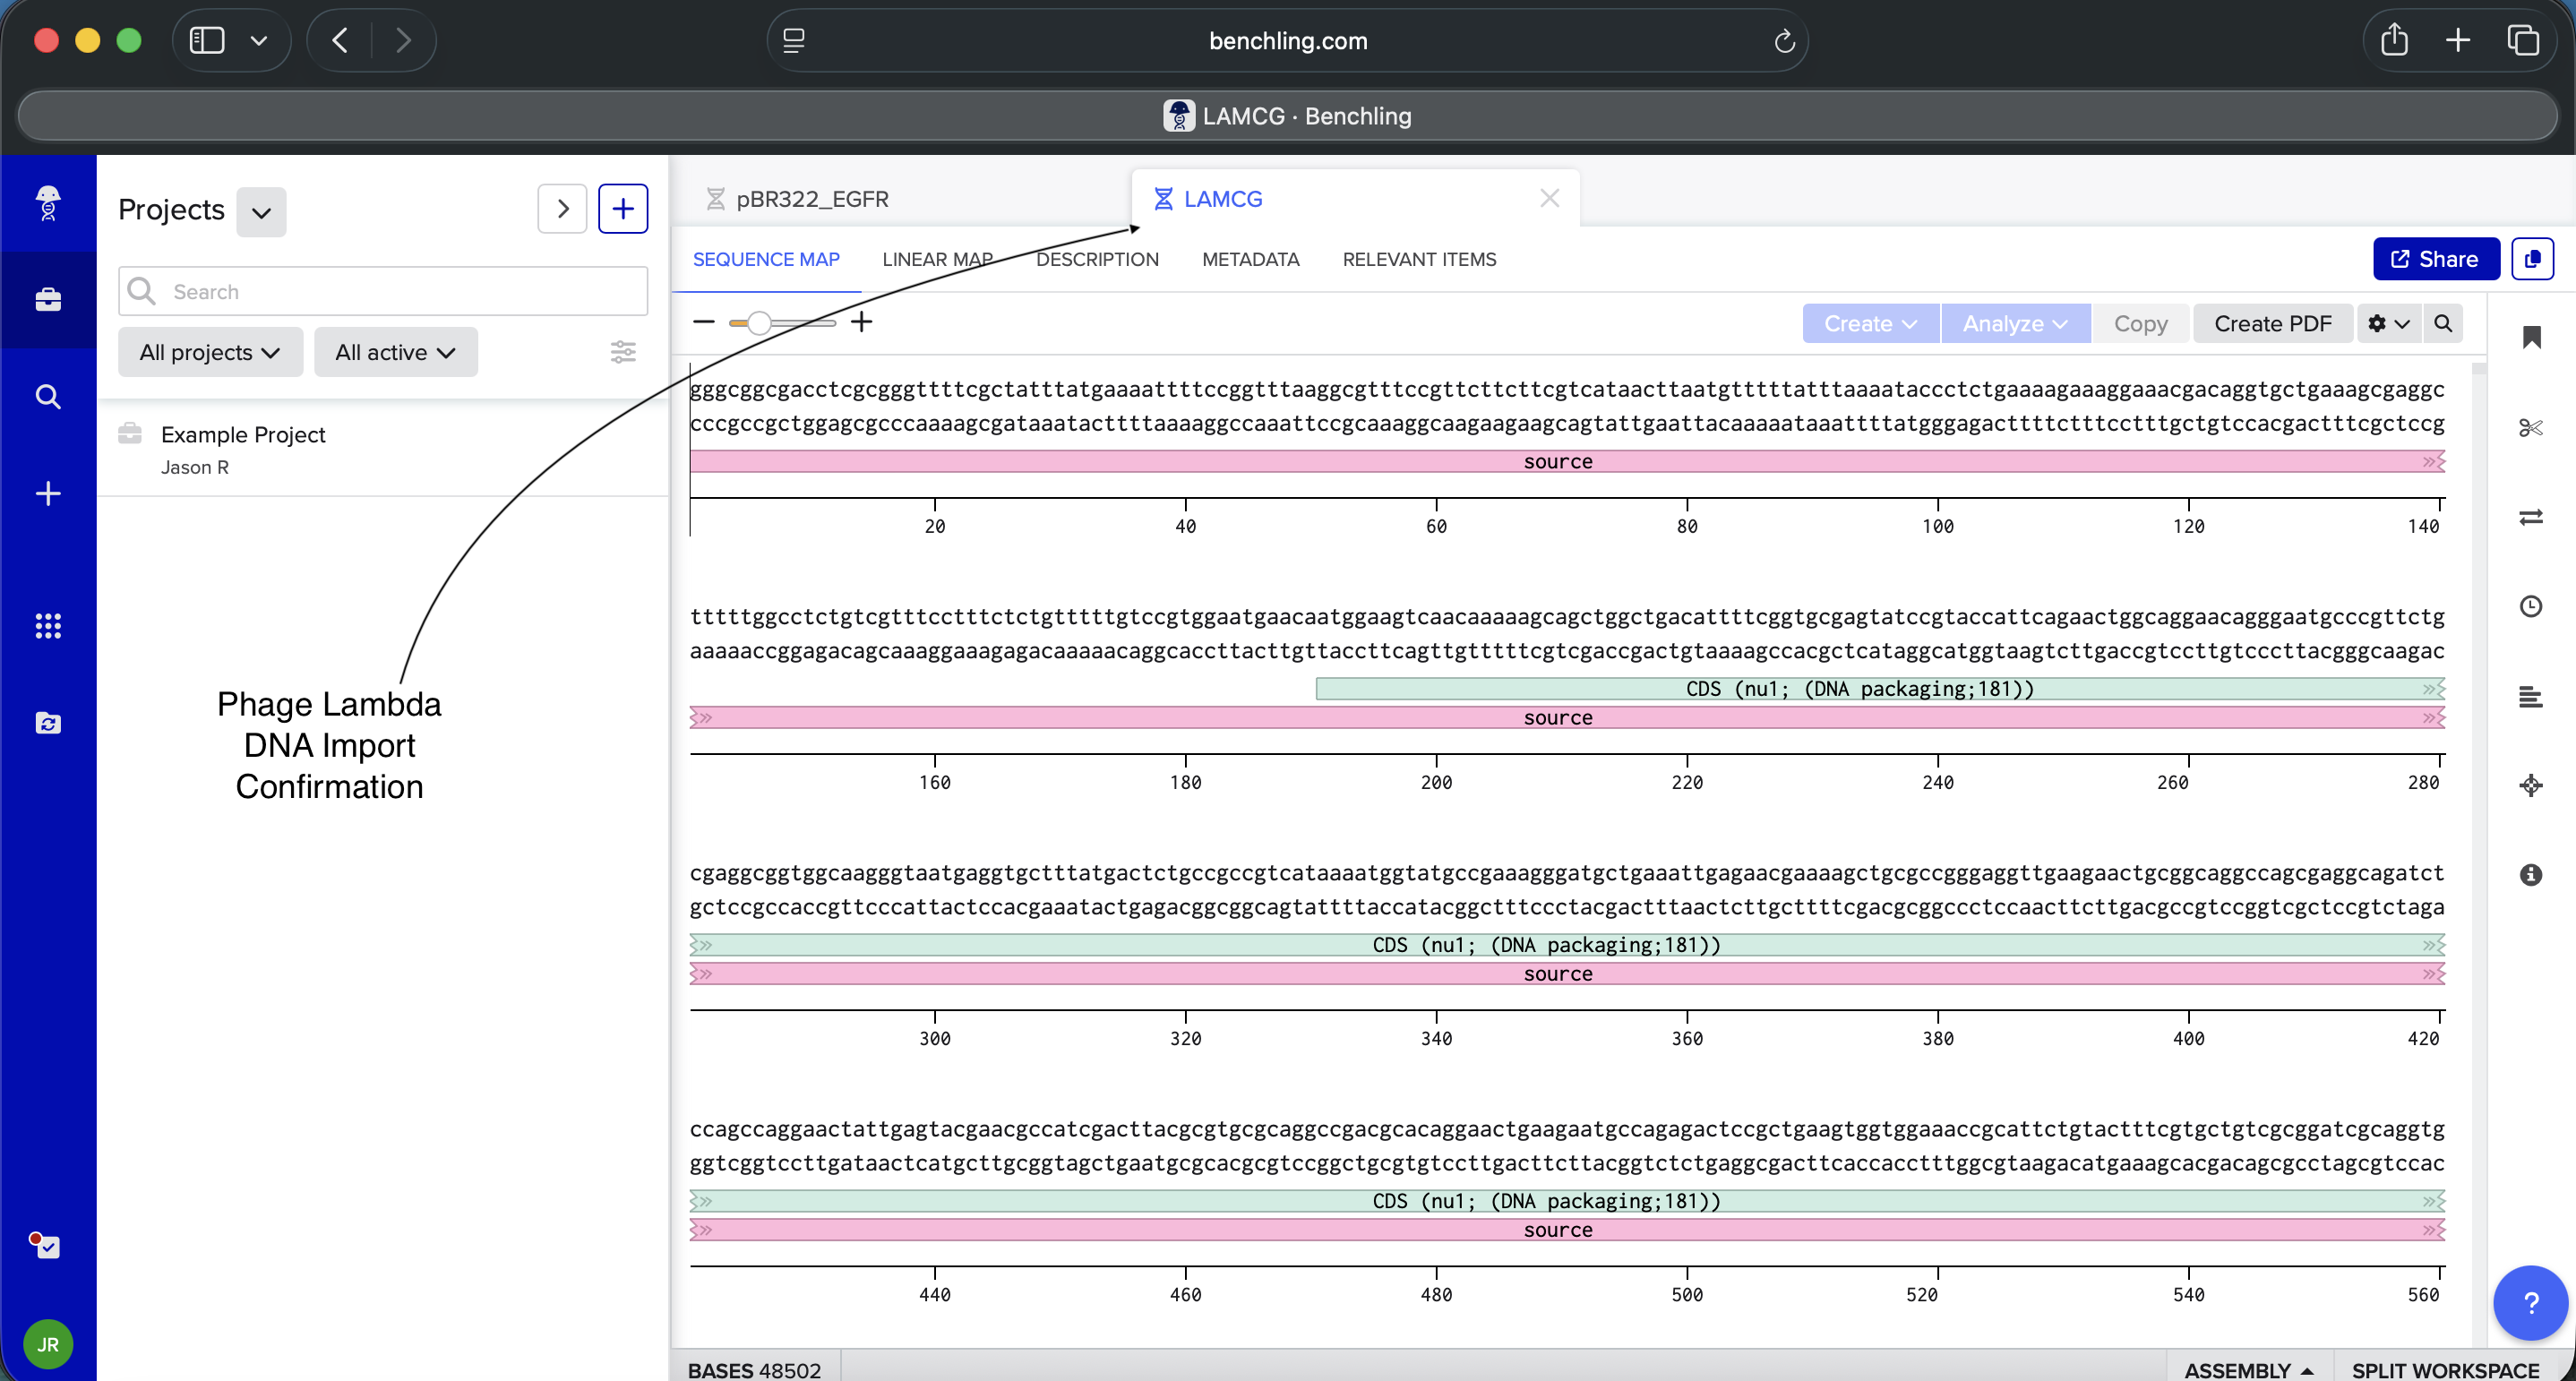This screenshot has width=2576, height=1381.
Task: Open the All projects filter dropdown
Action: [210, 351]
